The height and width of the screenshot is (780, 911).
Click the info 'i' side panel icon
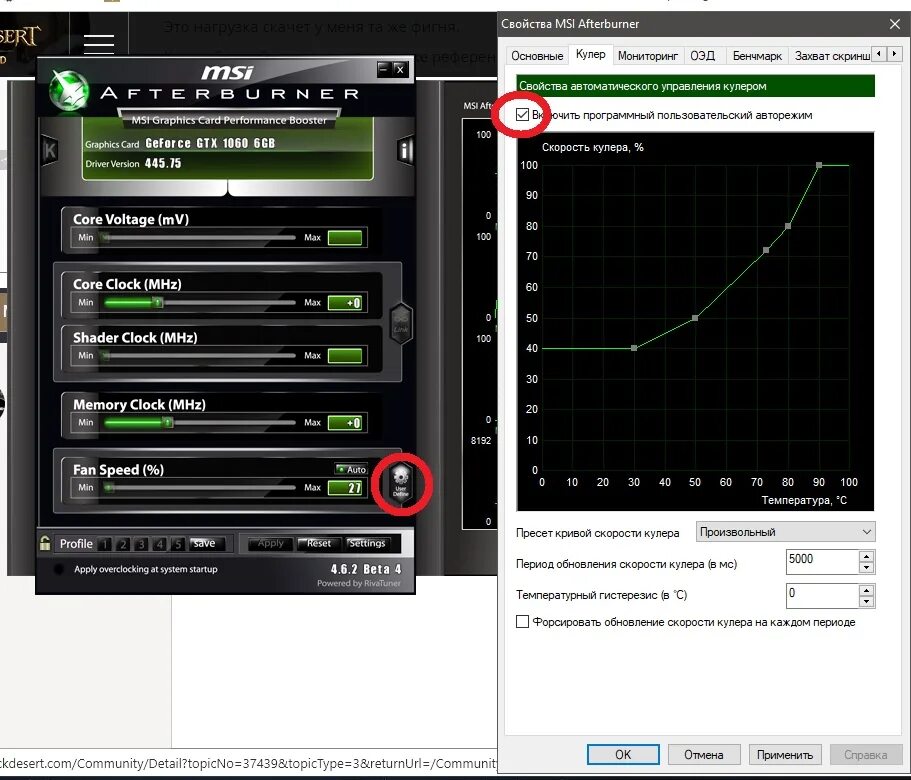point(405,150)
